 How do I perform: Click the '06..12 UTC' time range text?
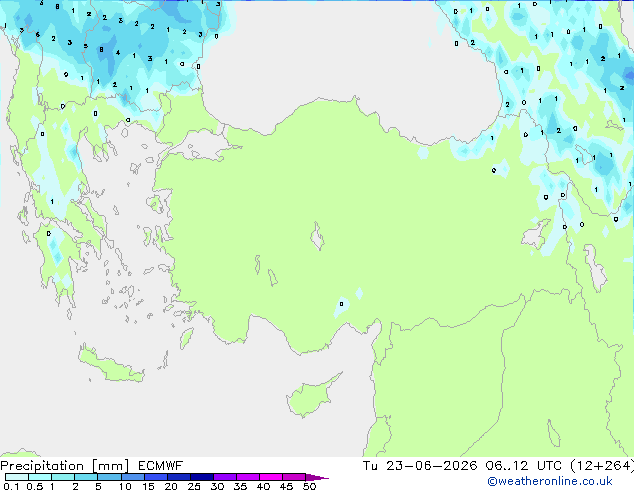coord(524,466)
